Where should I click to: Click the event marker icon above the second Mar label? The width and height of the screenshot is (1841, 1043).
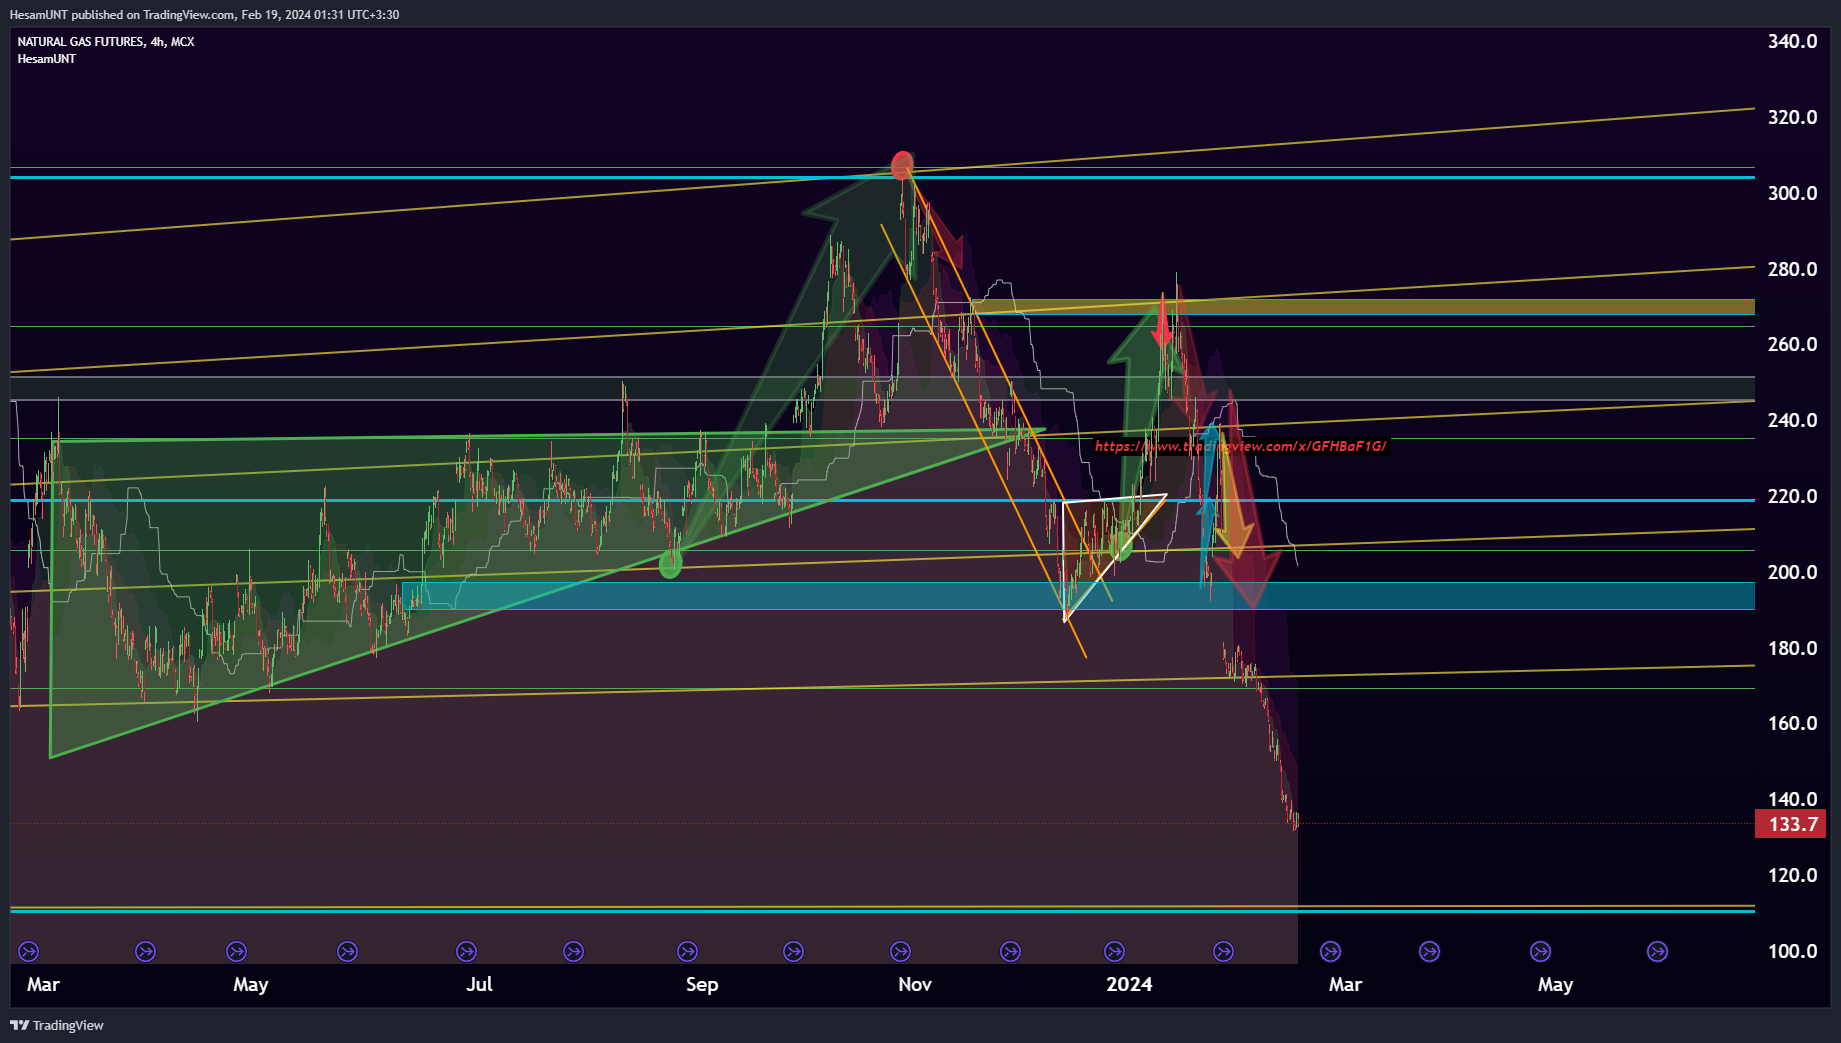pyautogui.click(x=1330, y=951)
